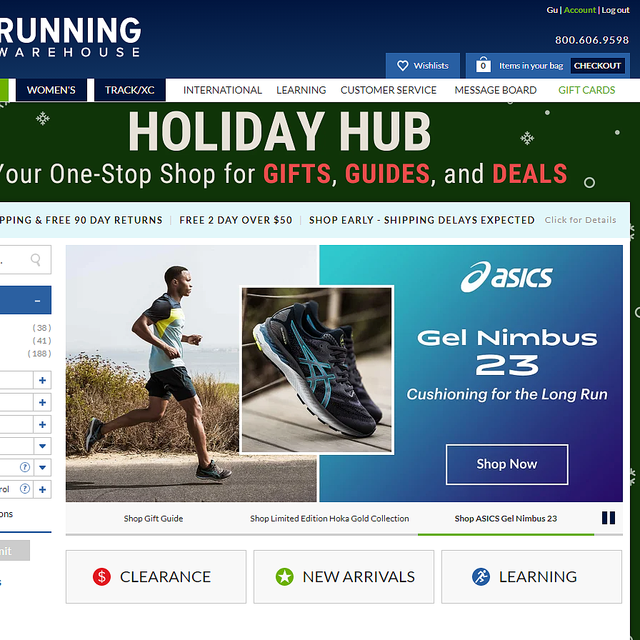
Task: Open the TRACK/XC menu
Action: (130, 90)
